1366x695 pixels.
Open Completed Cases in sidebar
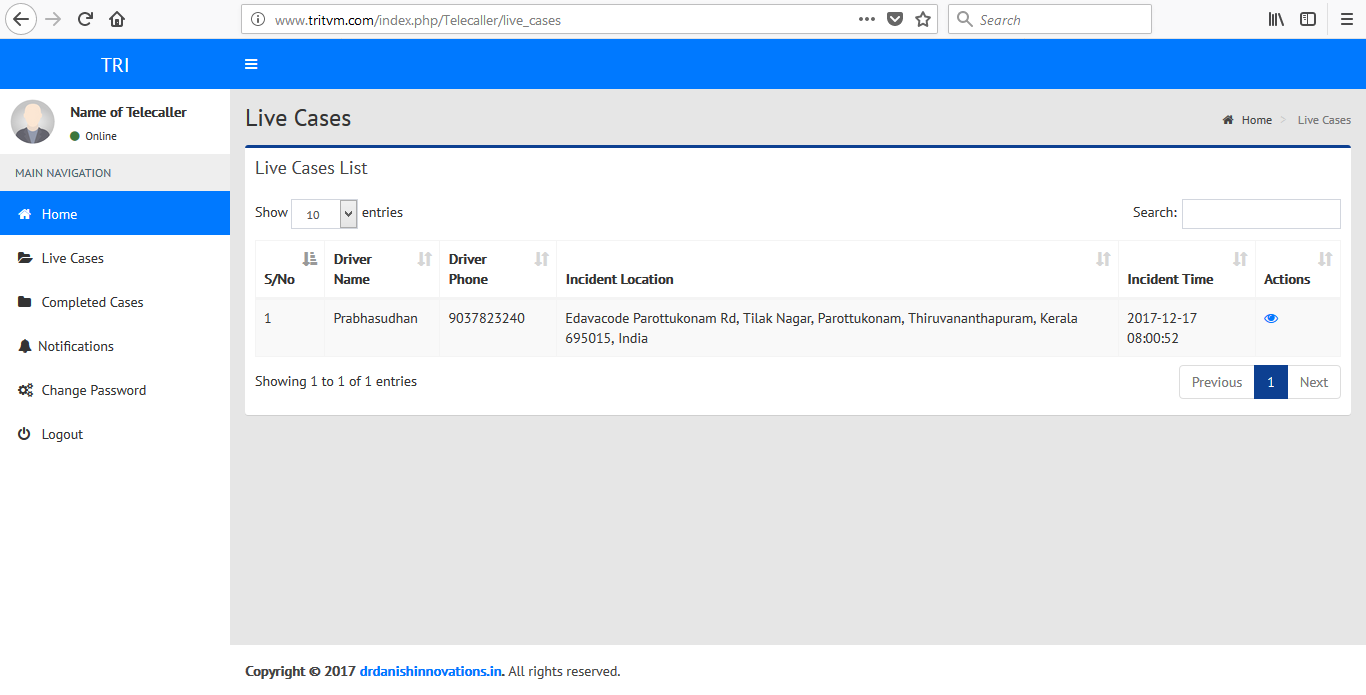pyautogui.click(x=92, y=302)
